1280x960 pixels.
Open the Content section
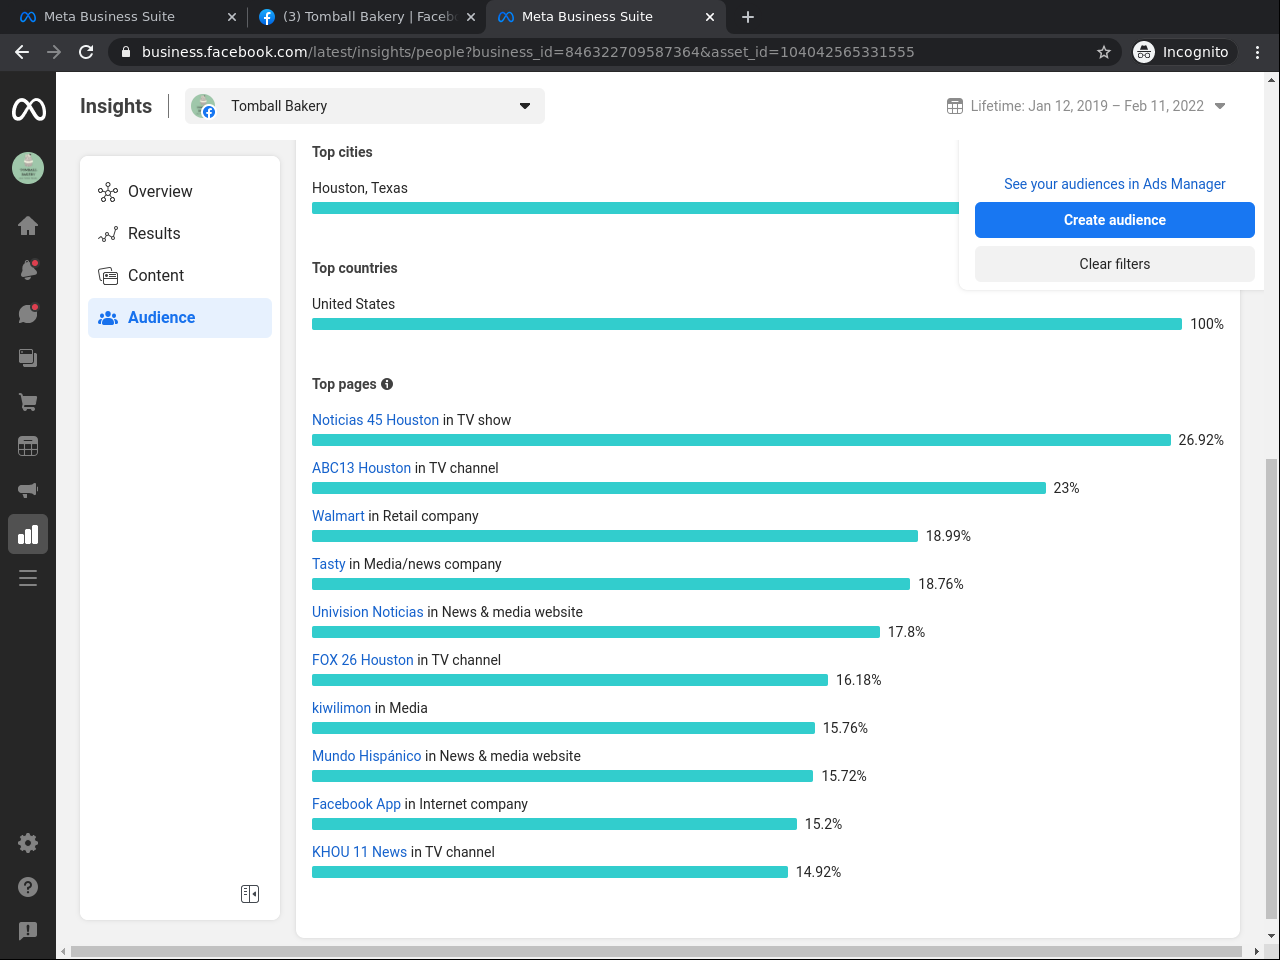click(x=180, y=276)
